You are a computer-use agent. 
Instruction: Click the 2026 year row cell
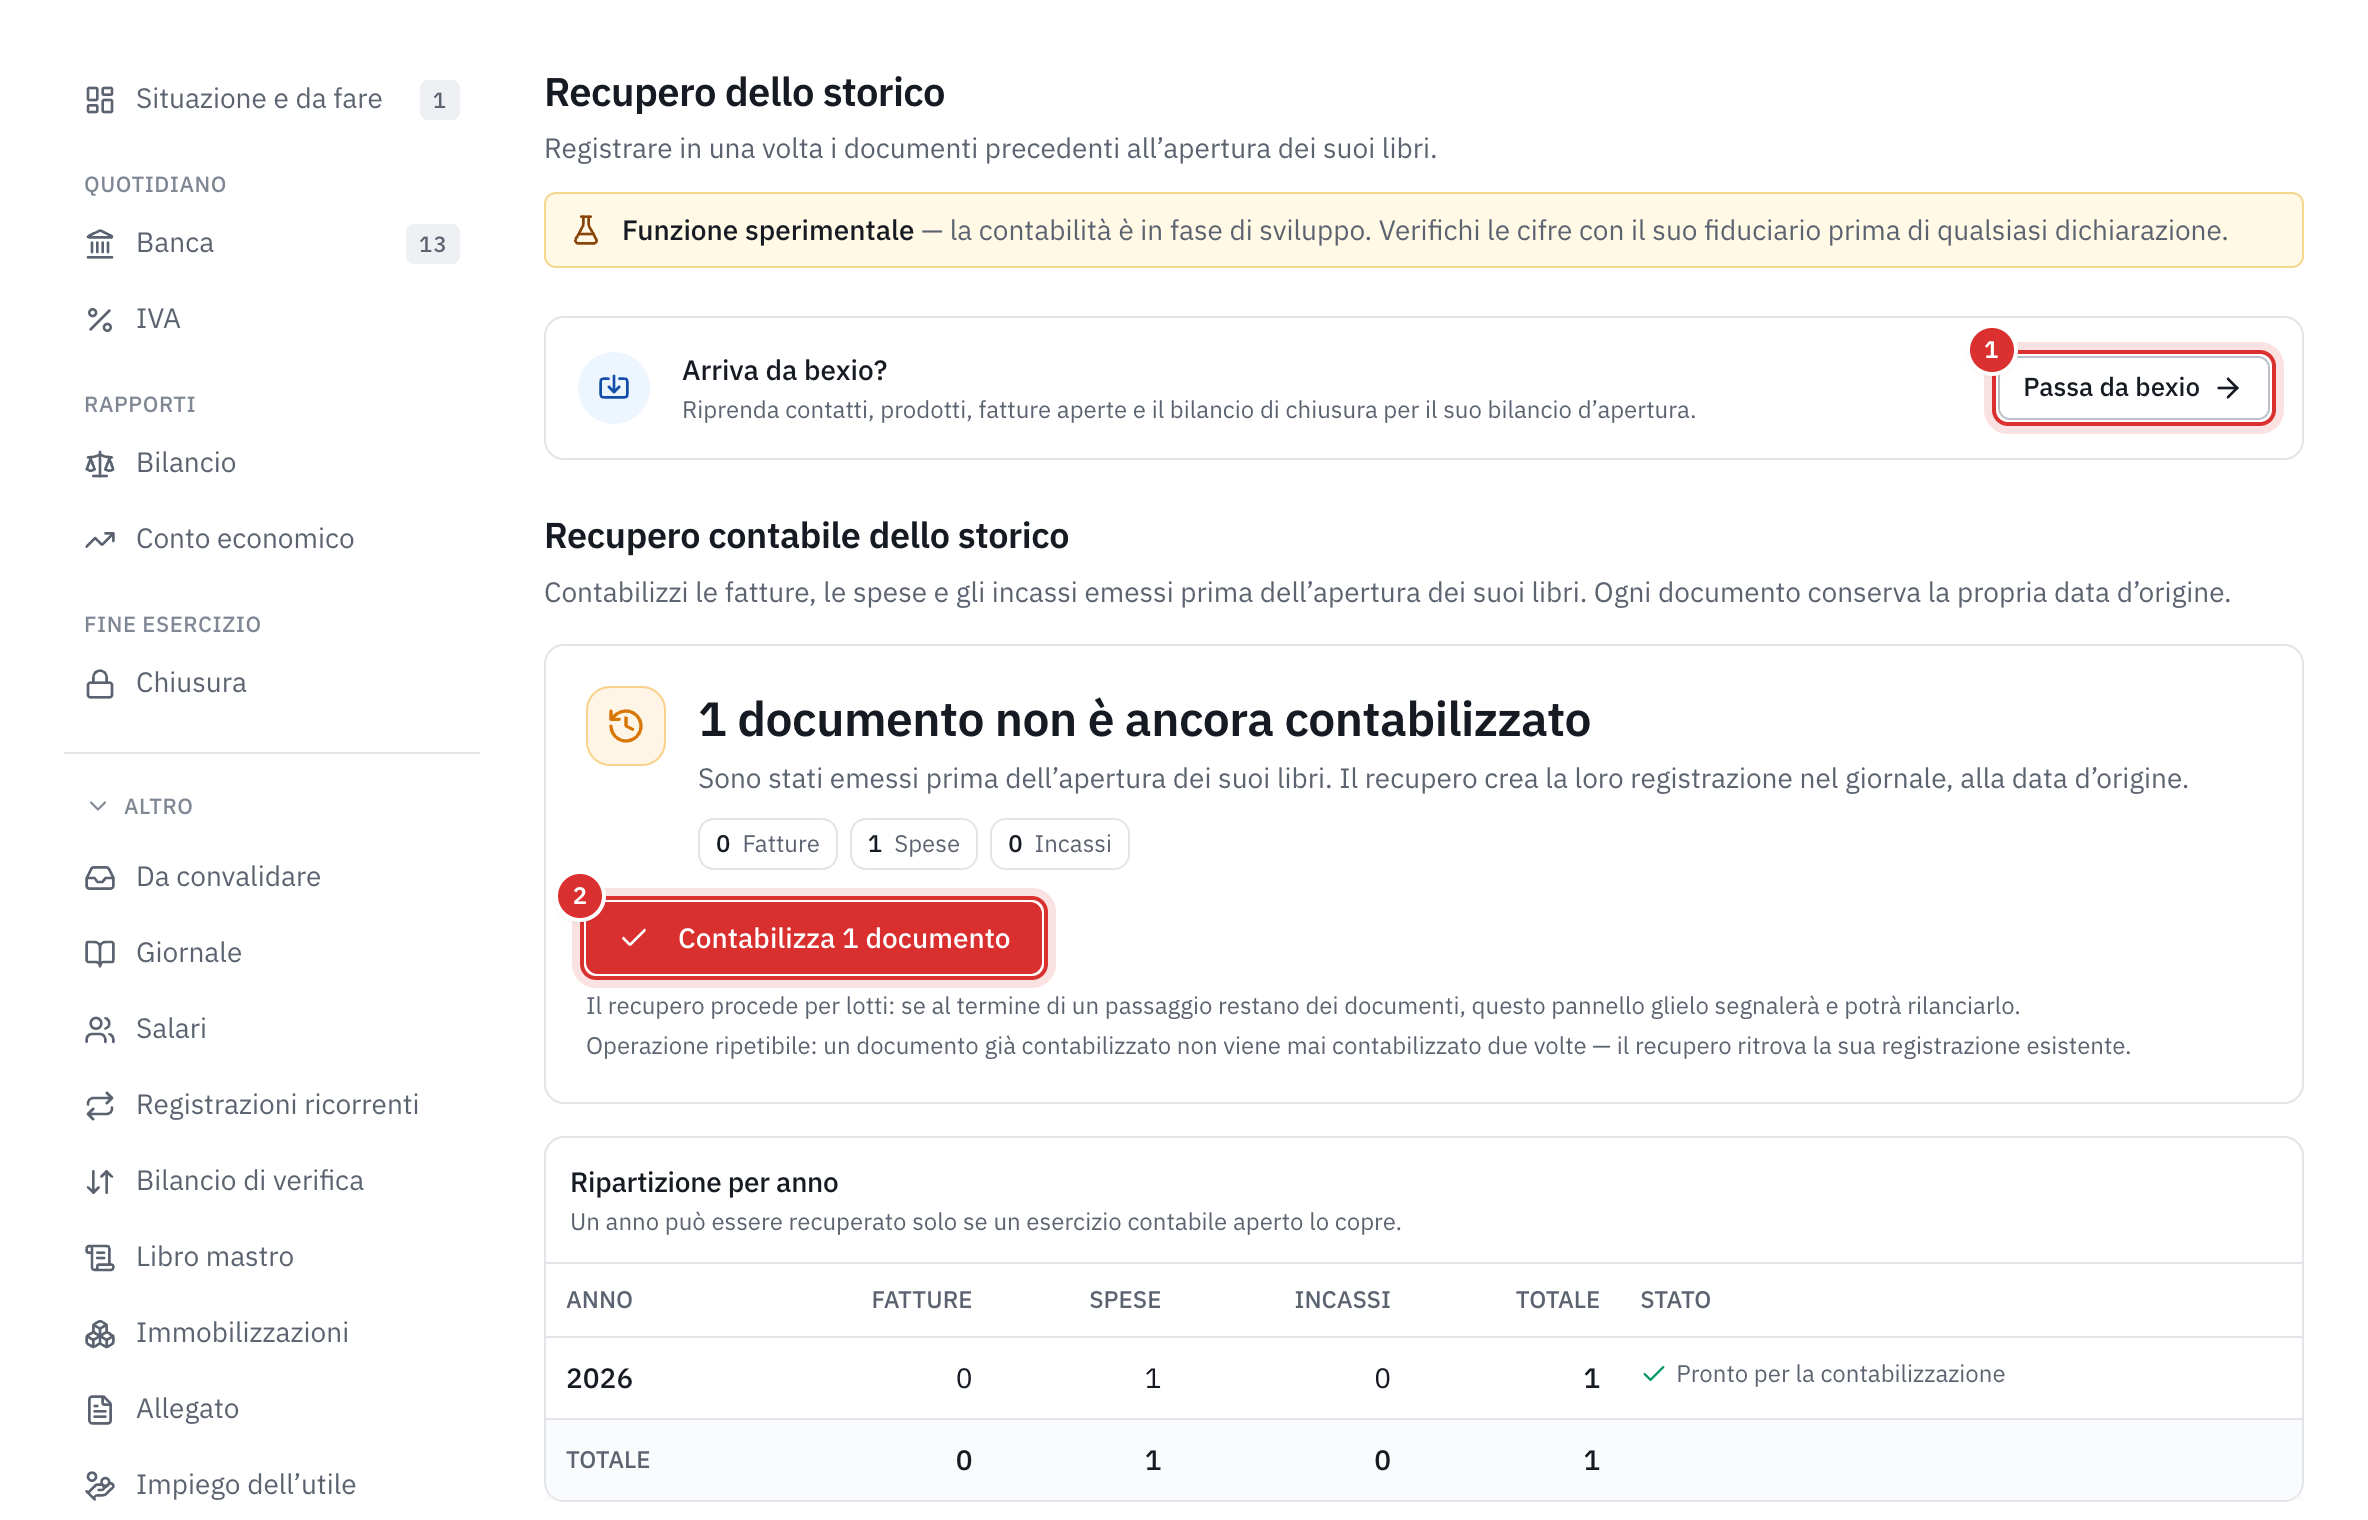point(599,1378)
